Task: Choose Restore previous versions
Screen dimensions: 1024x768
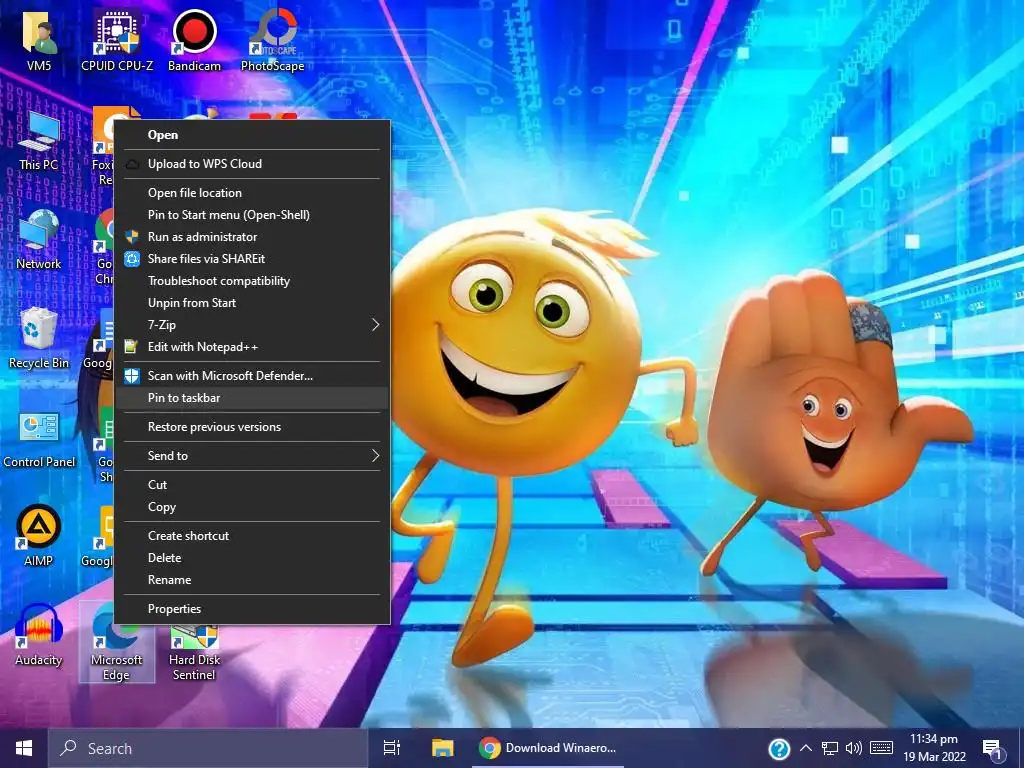Action: [x=252, y=427]
